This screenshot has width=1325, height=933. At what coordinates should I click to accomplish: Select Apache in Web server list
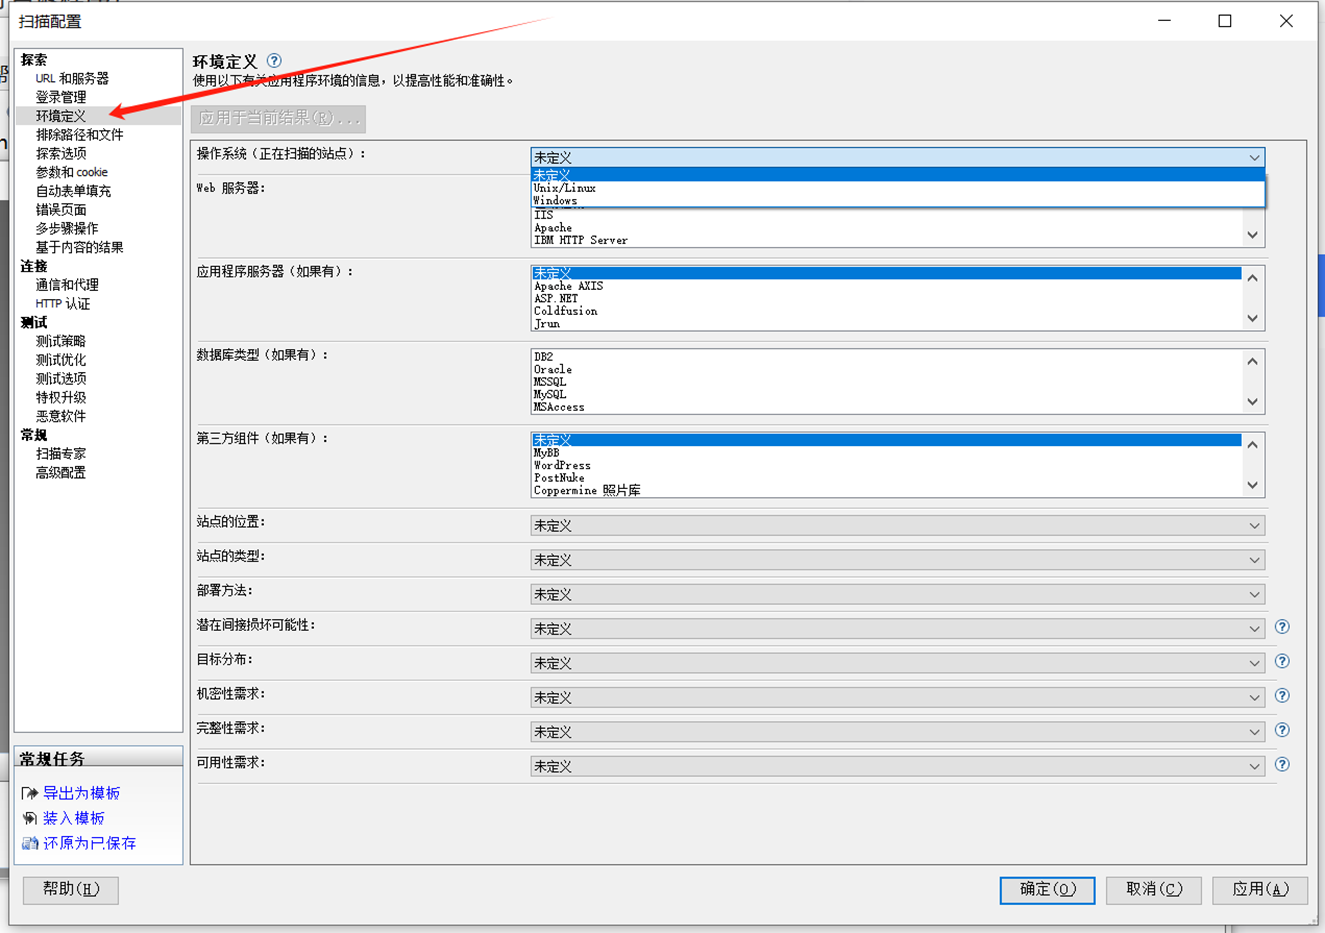click(x=887, y=228)
